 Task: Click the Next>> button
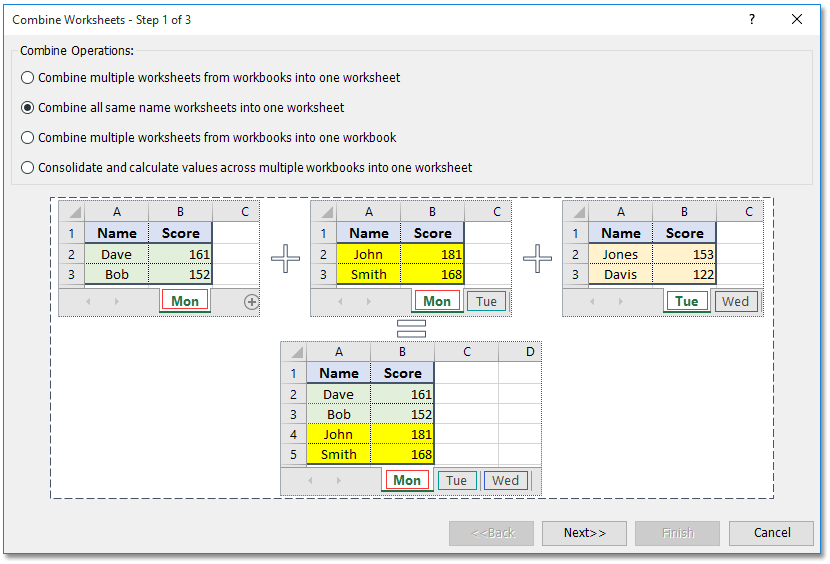click(x=584, y=533)
